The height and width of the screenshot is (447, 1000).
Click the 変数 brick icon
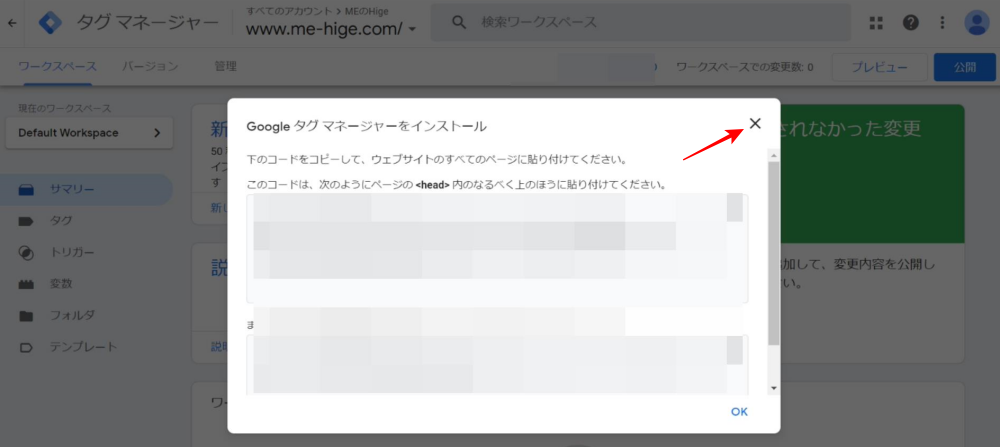[26, 284]
